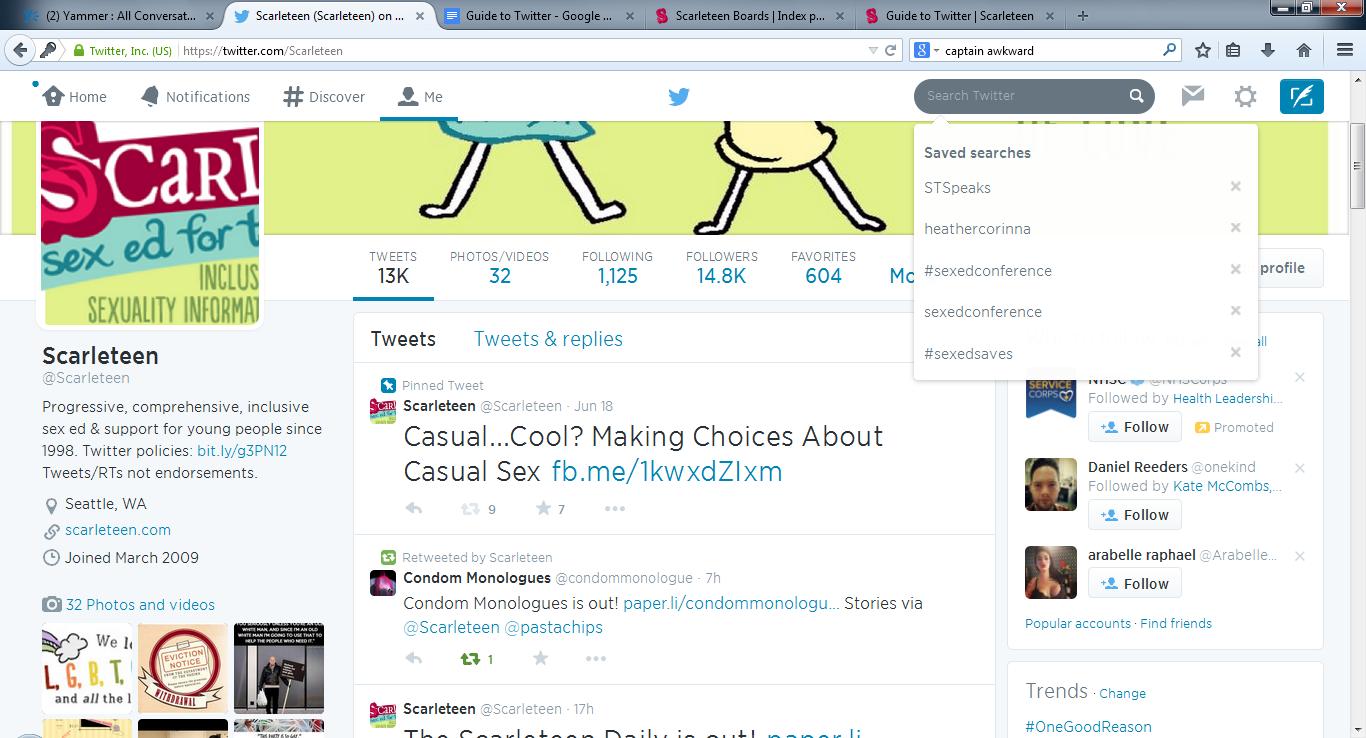Click the Find friends link

[1176, 623]
